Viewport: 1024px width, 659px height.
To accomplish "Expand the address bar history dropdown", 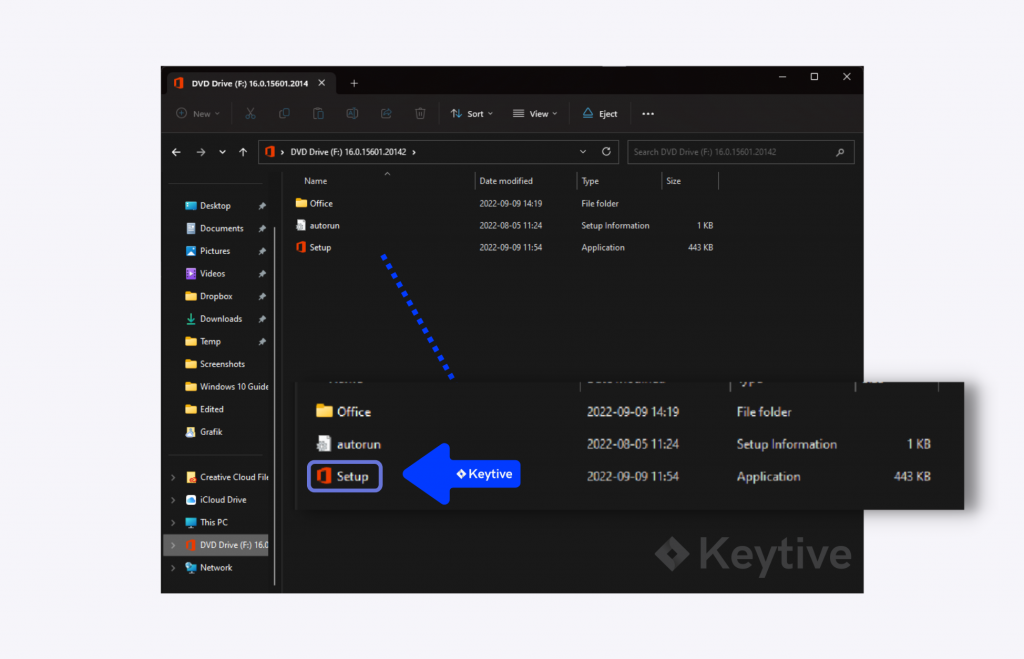I will click(583, 152).
